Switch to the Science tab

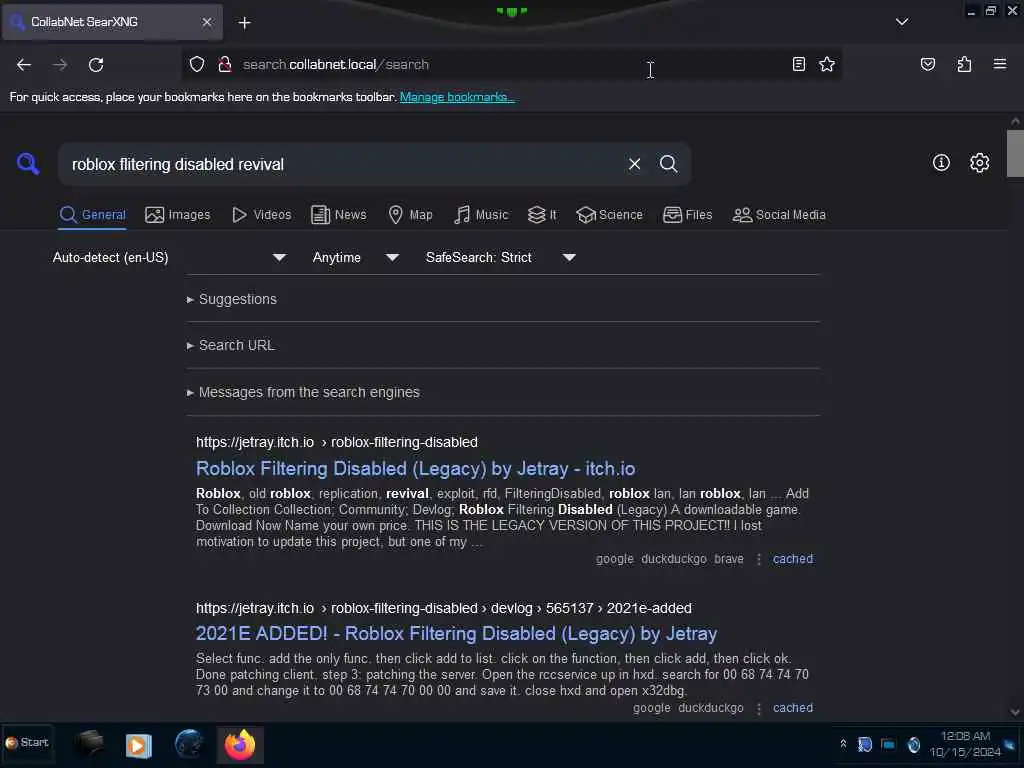point(609,215)
